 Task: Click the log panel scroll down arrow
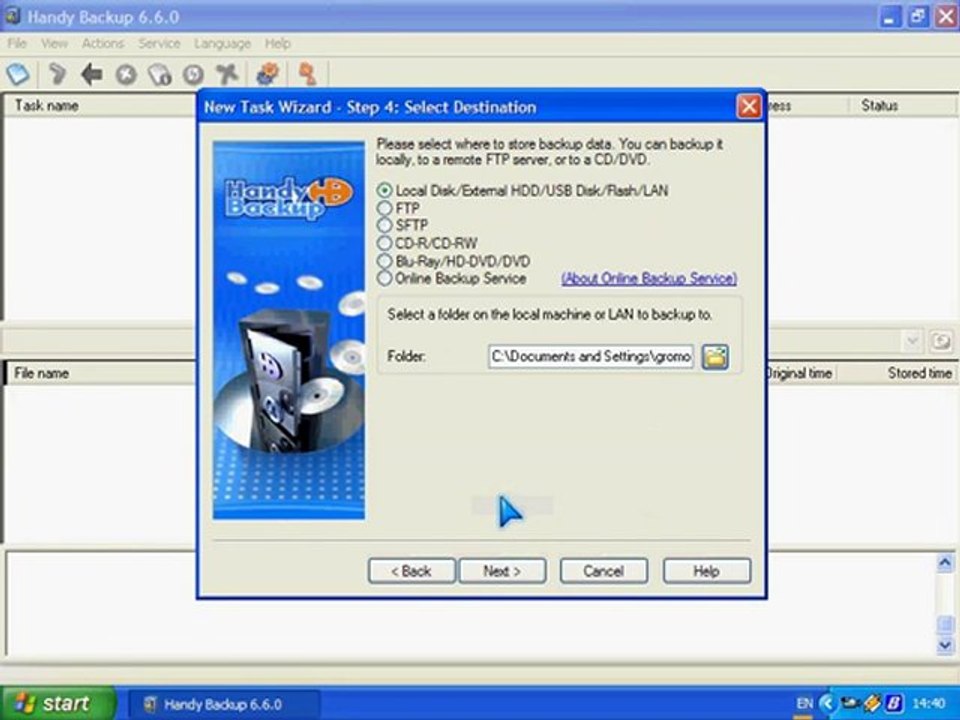pyautogui.click(x=945, y=645)
